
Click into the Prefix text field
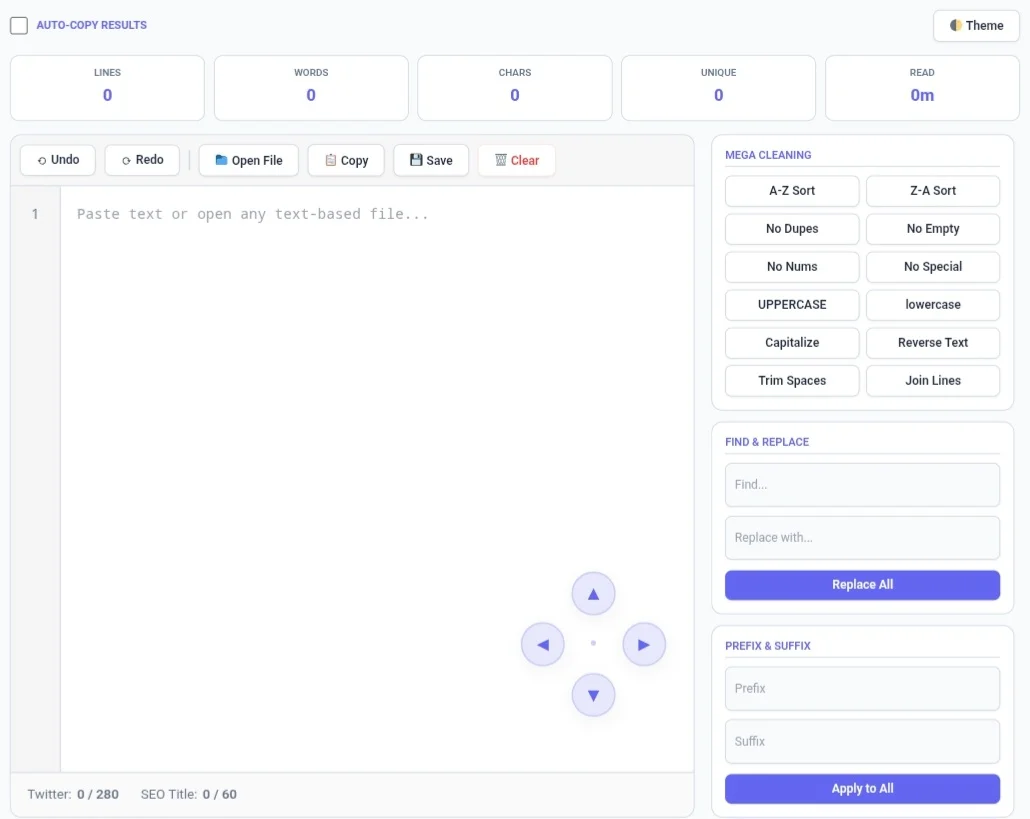862,689
